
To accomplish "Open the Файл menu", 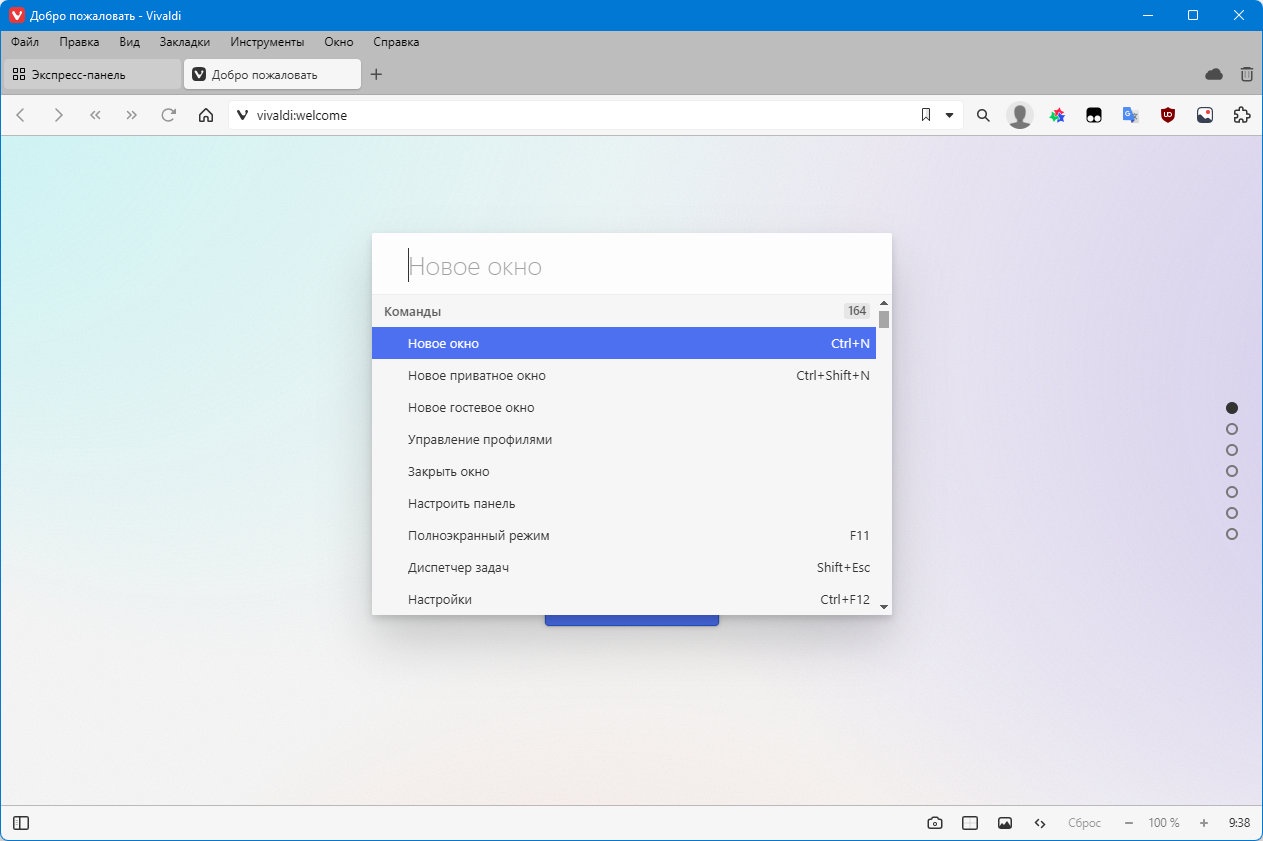I will [x=25, y=42].
